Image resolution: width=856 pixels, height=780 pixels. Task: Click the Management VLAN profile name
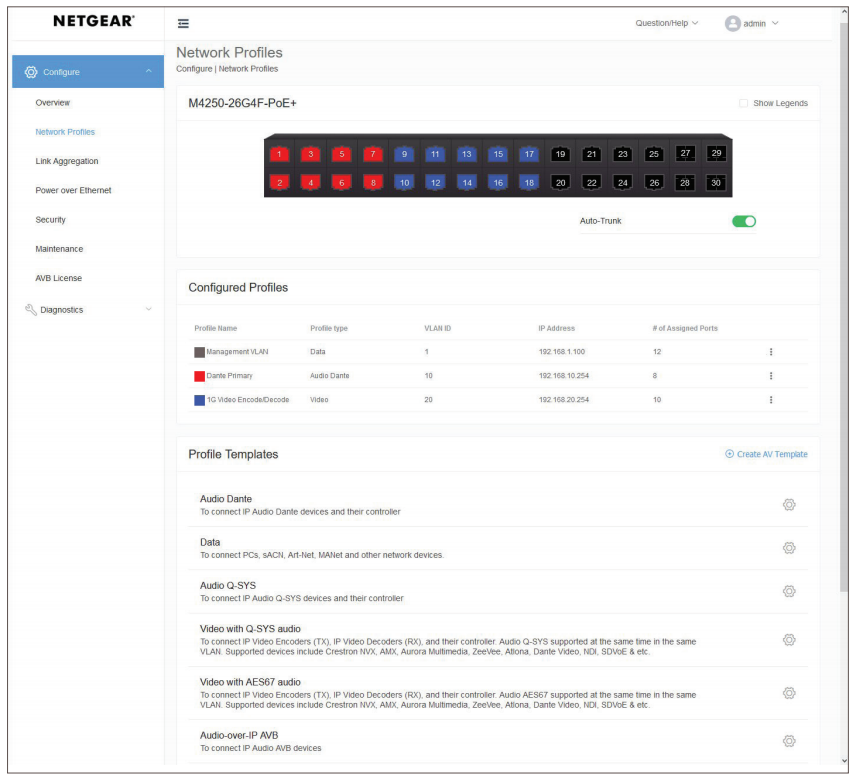(237, 352)
